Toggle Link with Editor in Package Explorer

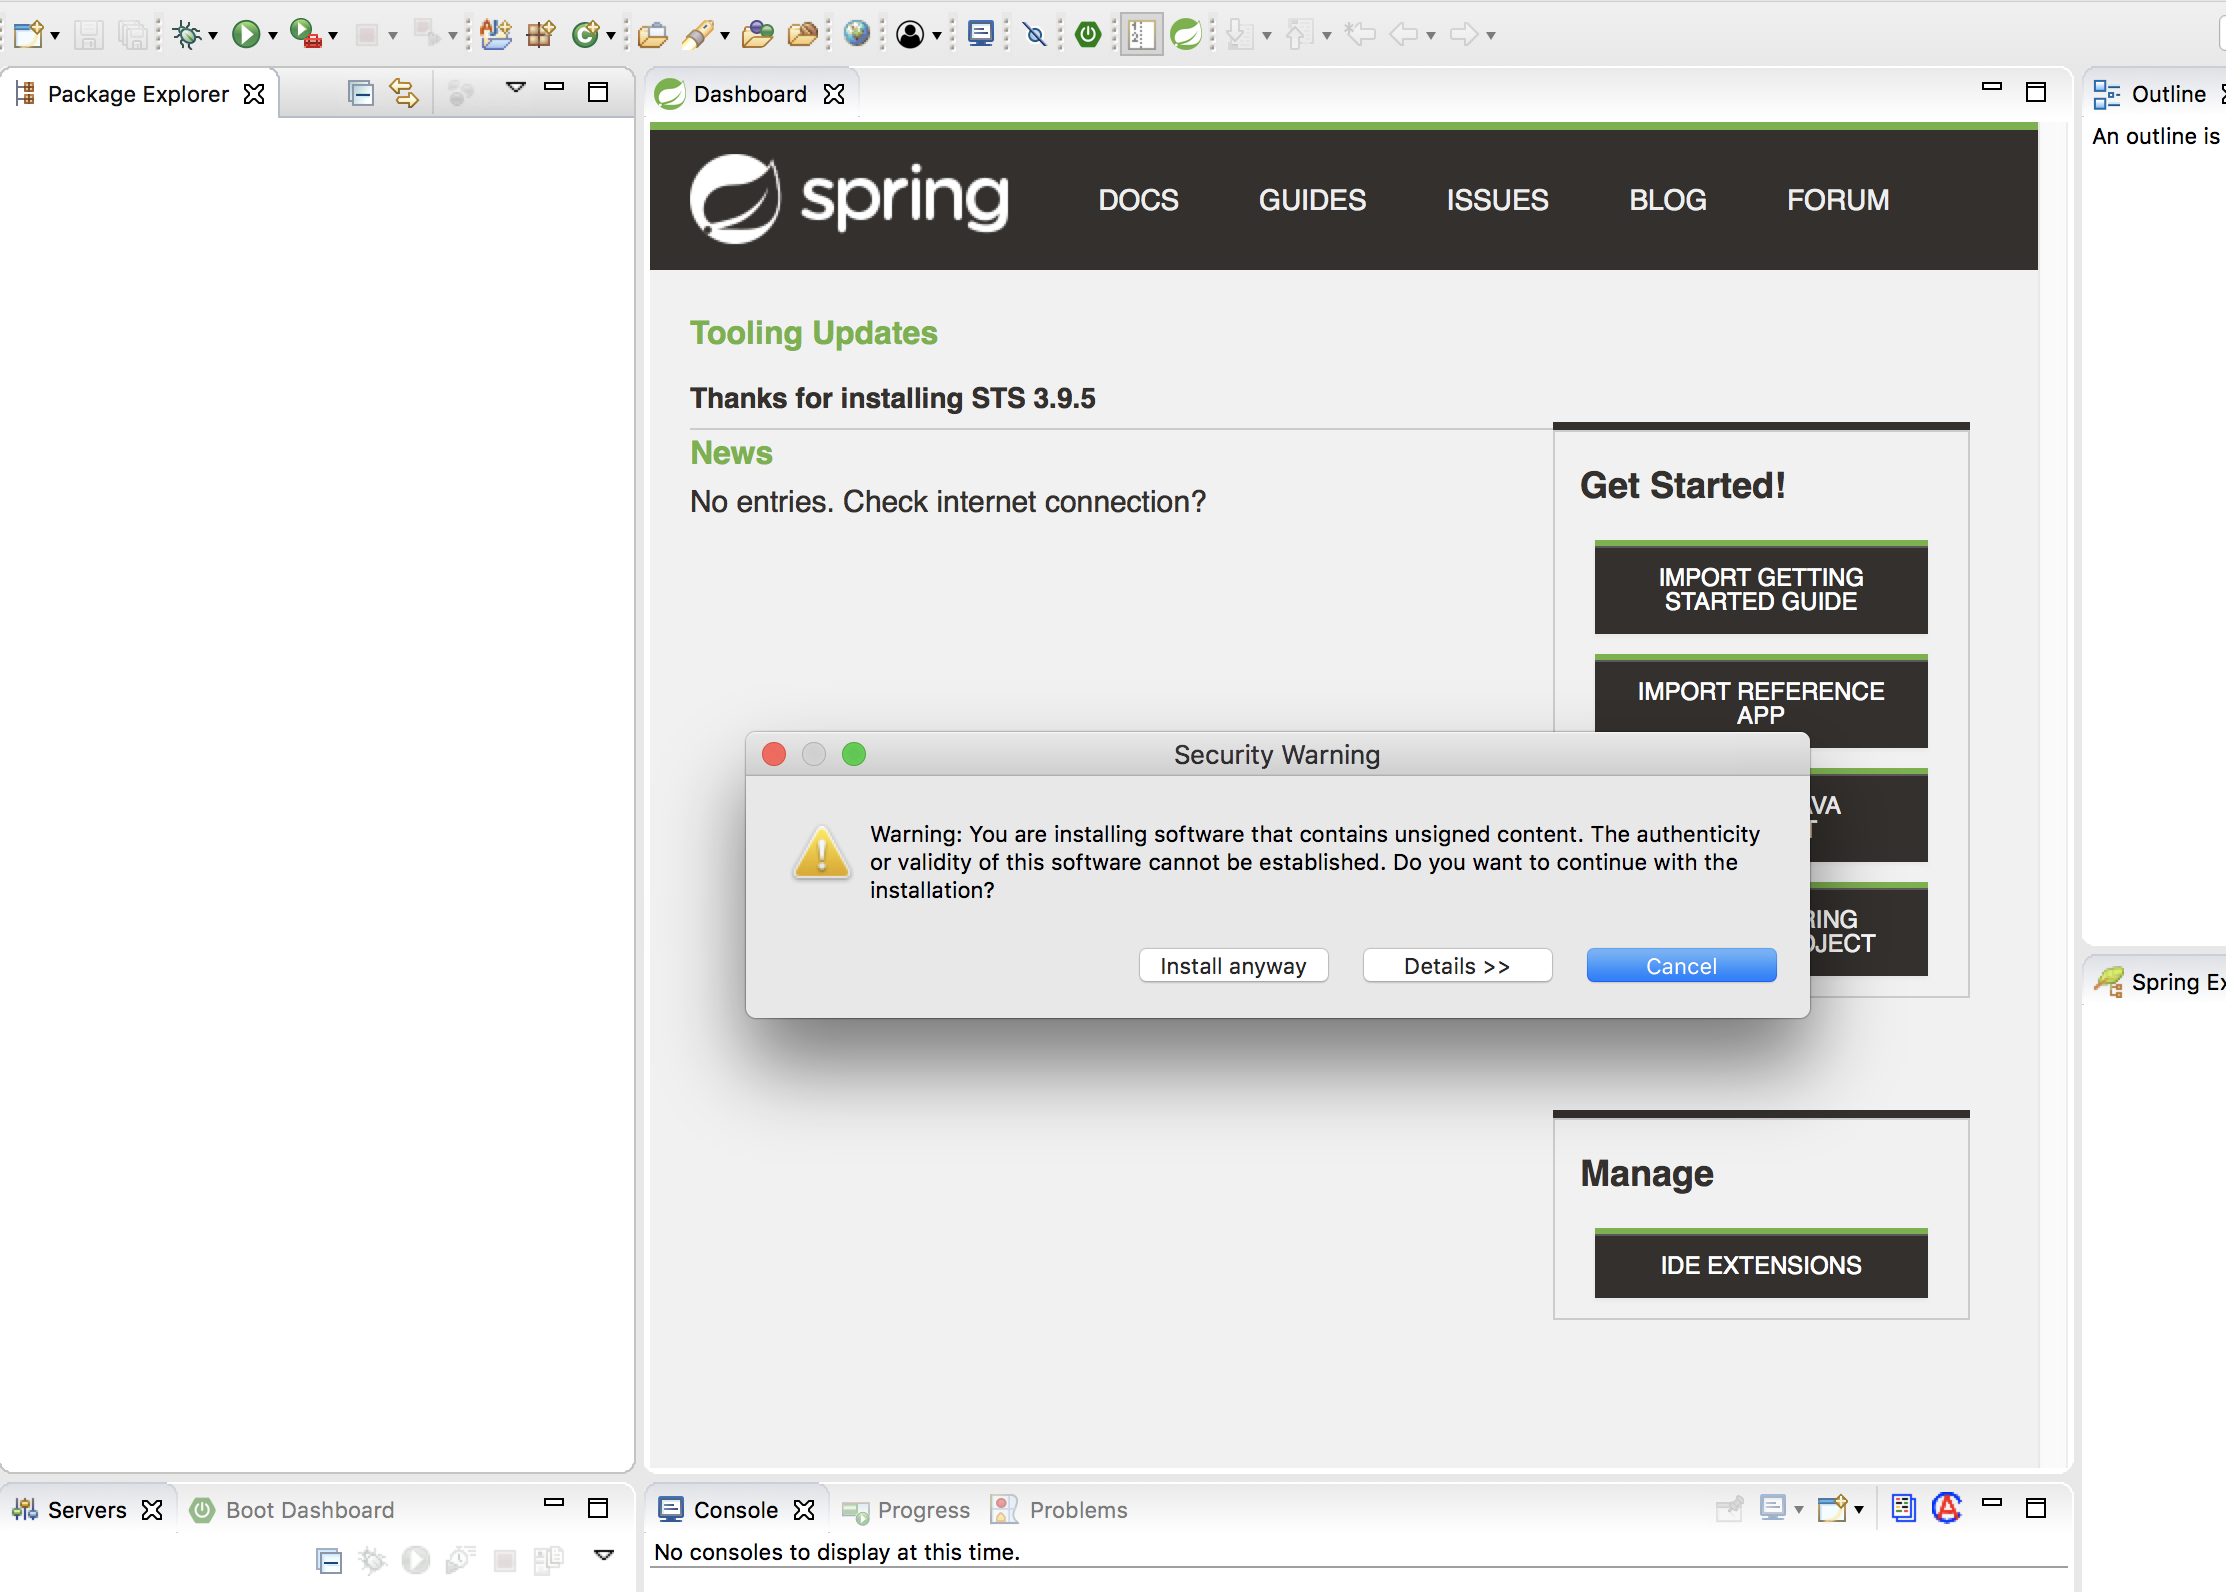point(404,93)
